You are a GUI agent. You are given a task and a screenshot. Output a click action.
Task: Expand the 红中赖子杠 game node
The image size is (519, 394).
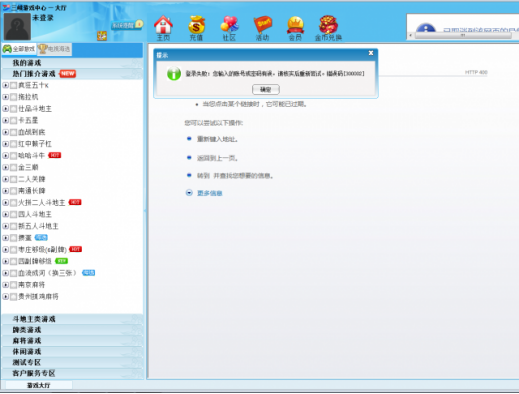(6, 144)
